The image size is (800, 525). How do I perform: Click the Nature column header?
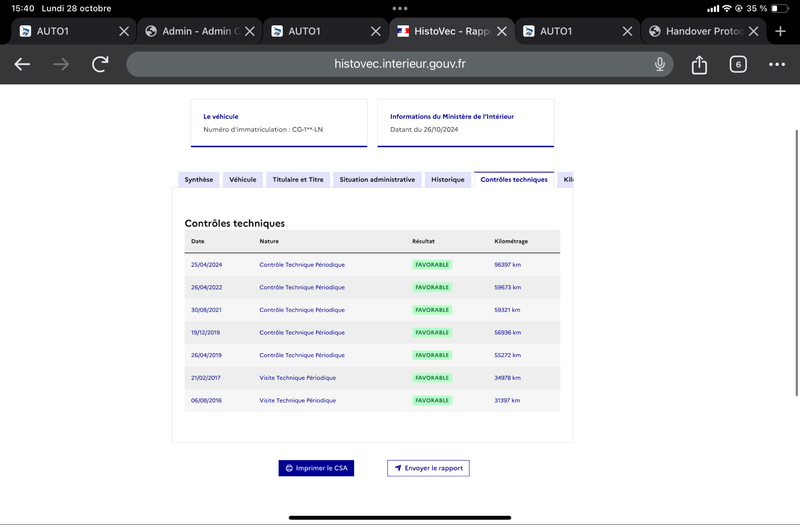[x=269, y=241]
